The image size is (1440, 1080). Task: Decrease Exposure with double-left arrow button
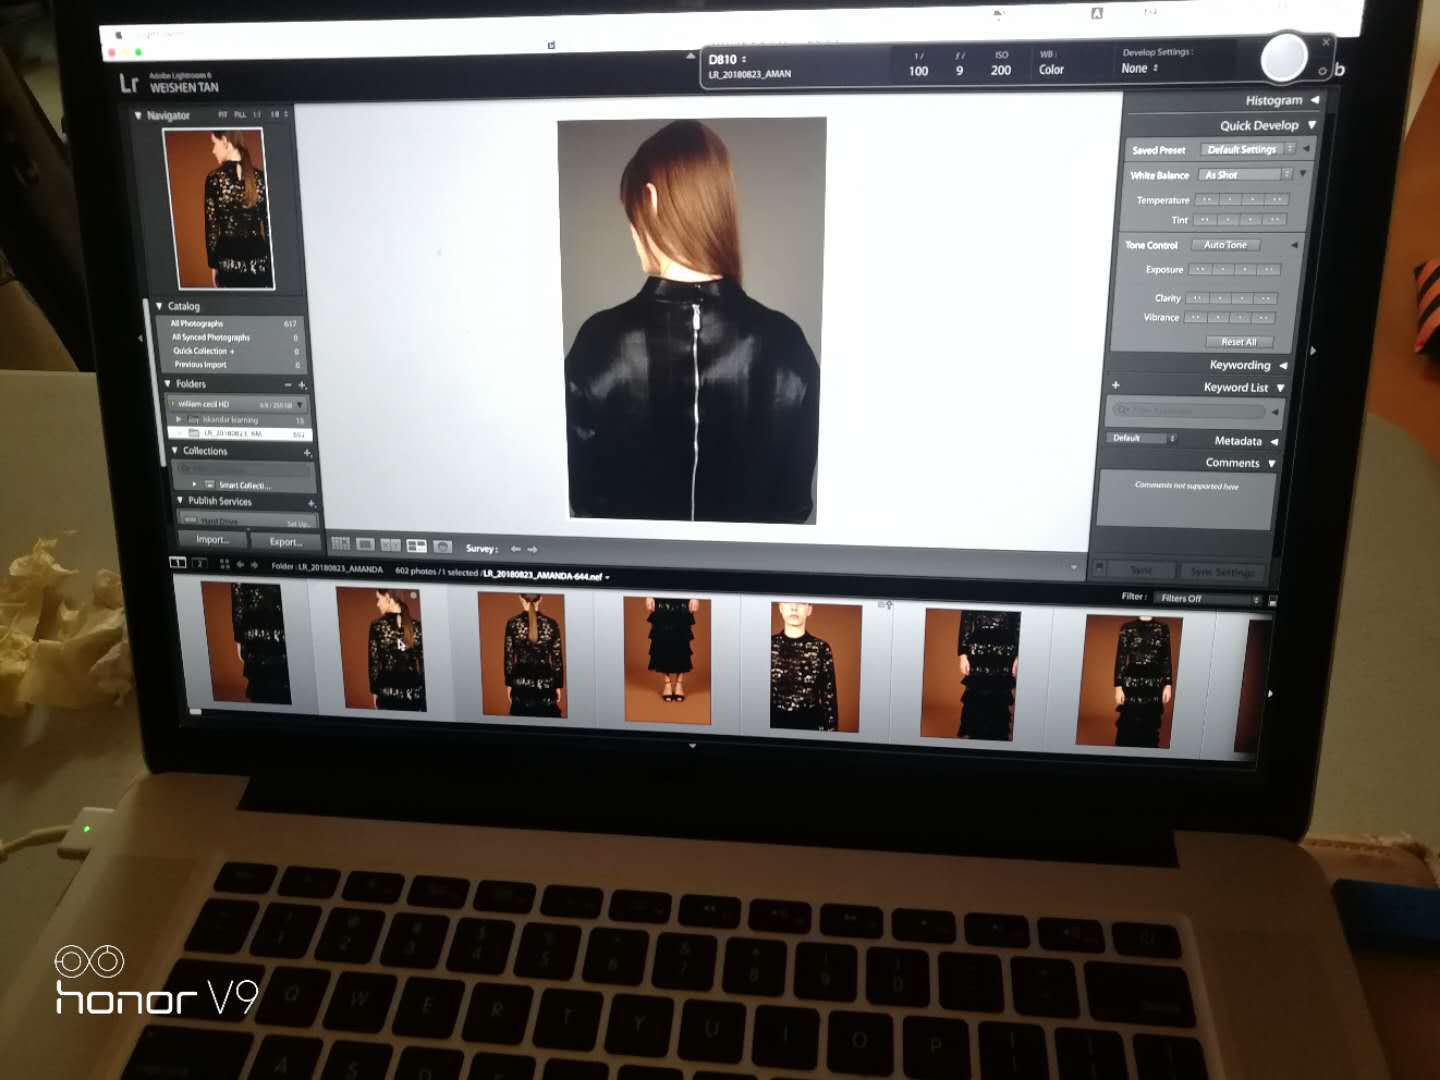1200,269
